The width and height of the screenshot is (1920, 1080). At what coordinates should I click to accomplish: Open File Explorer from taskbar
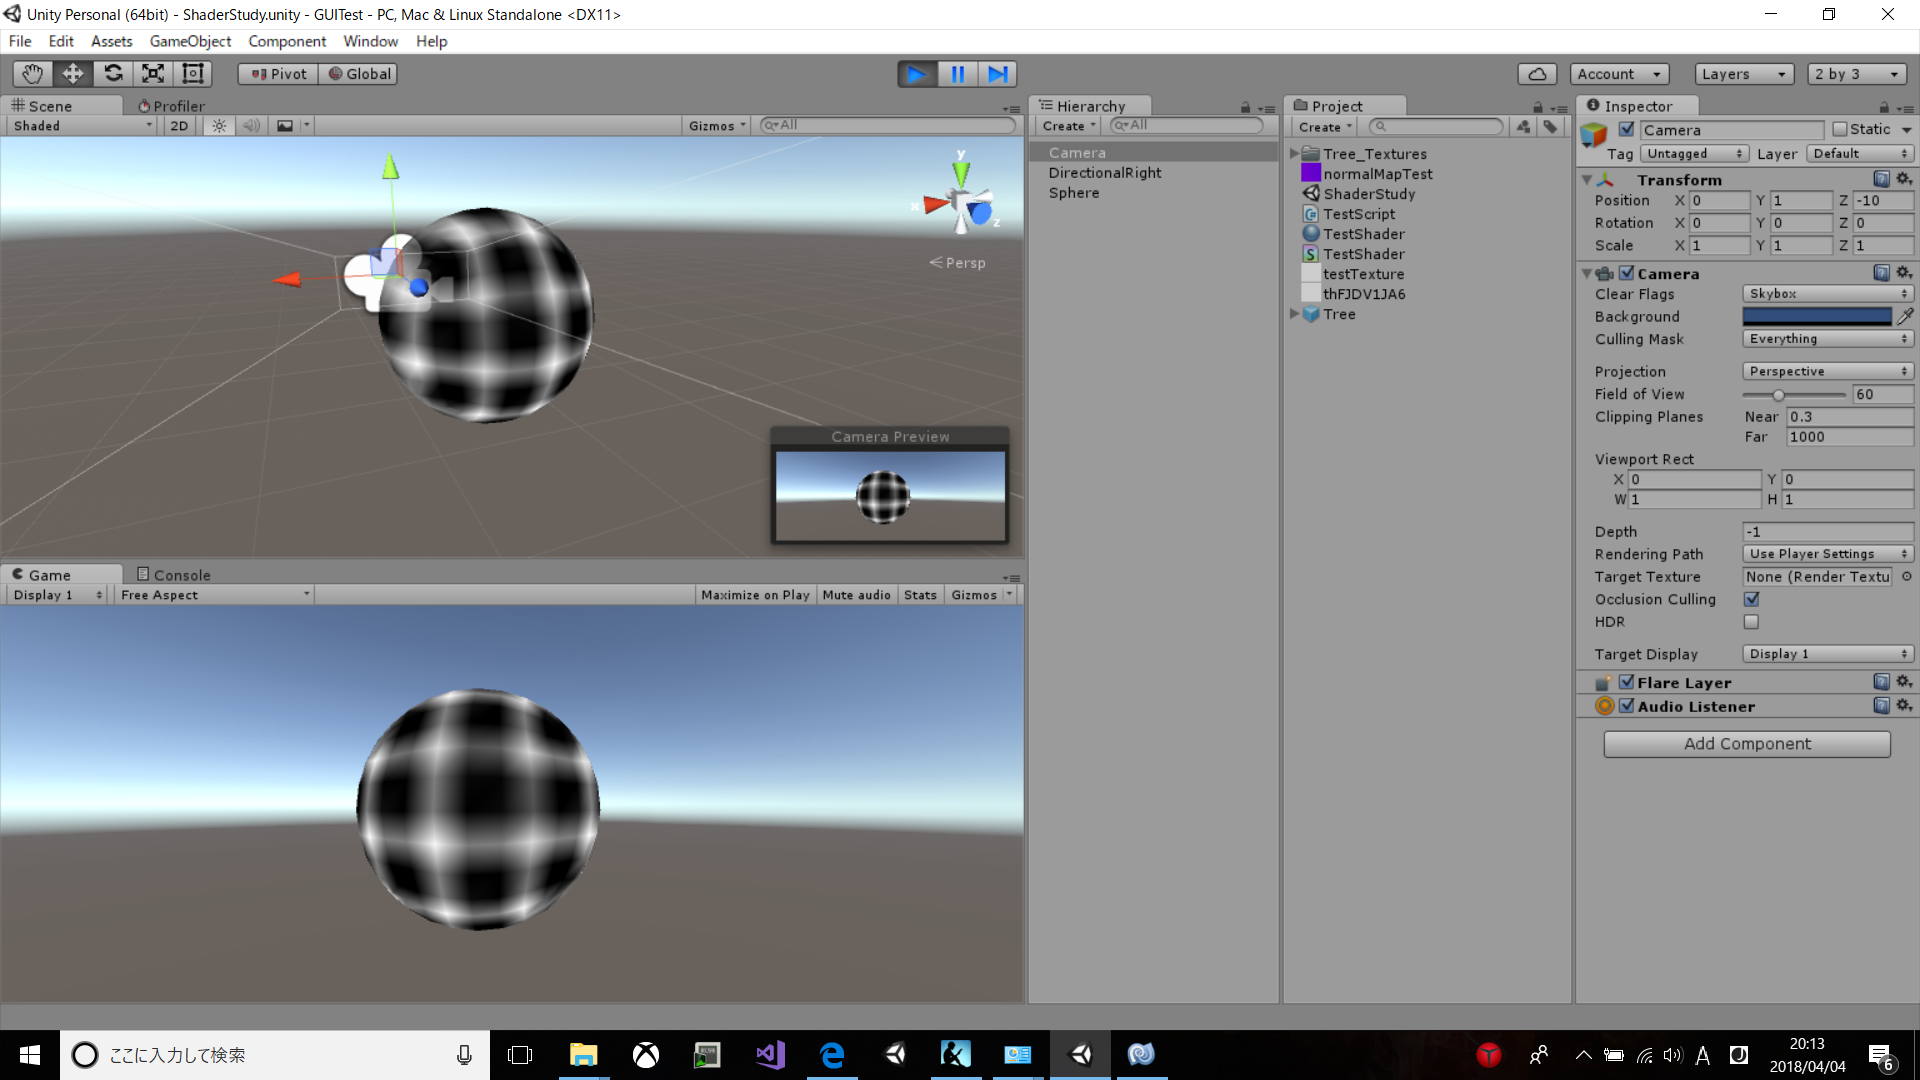pos(583,1055)
